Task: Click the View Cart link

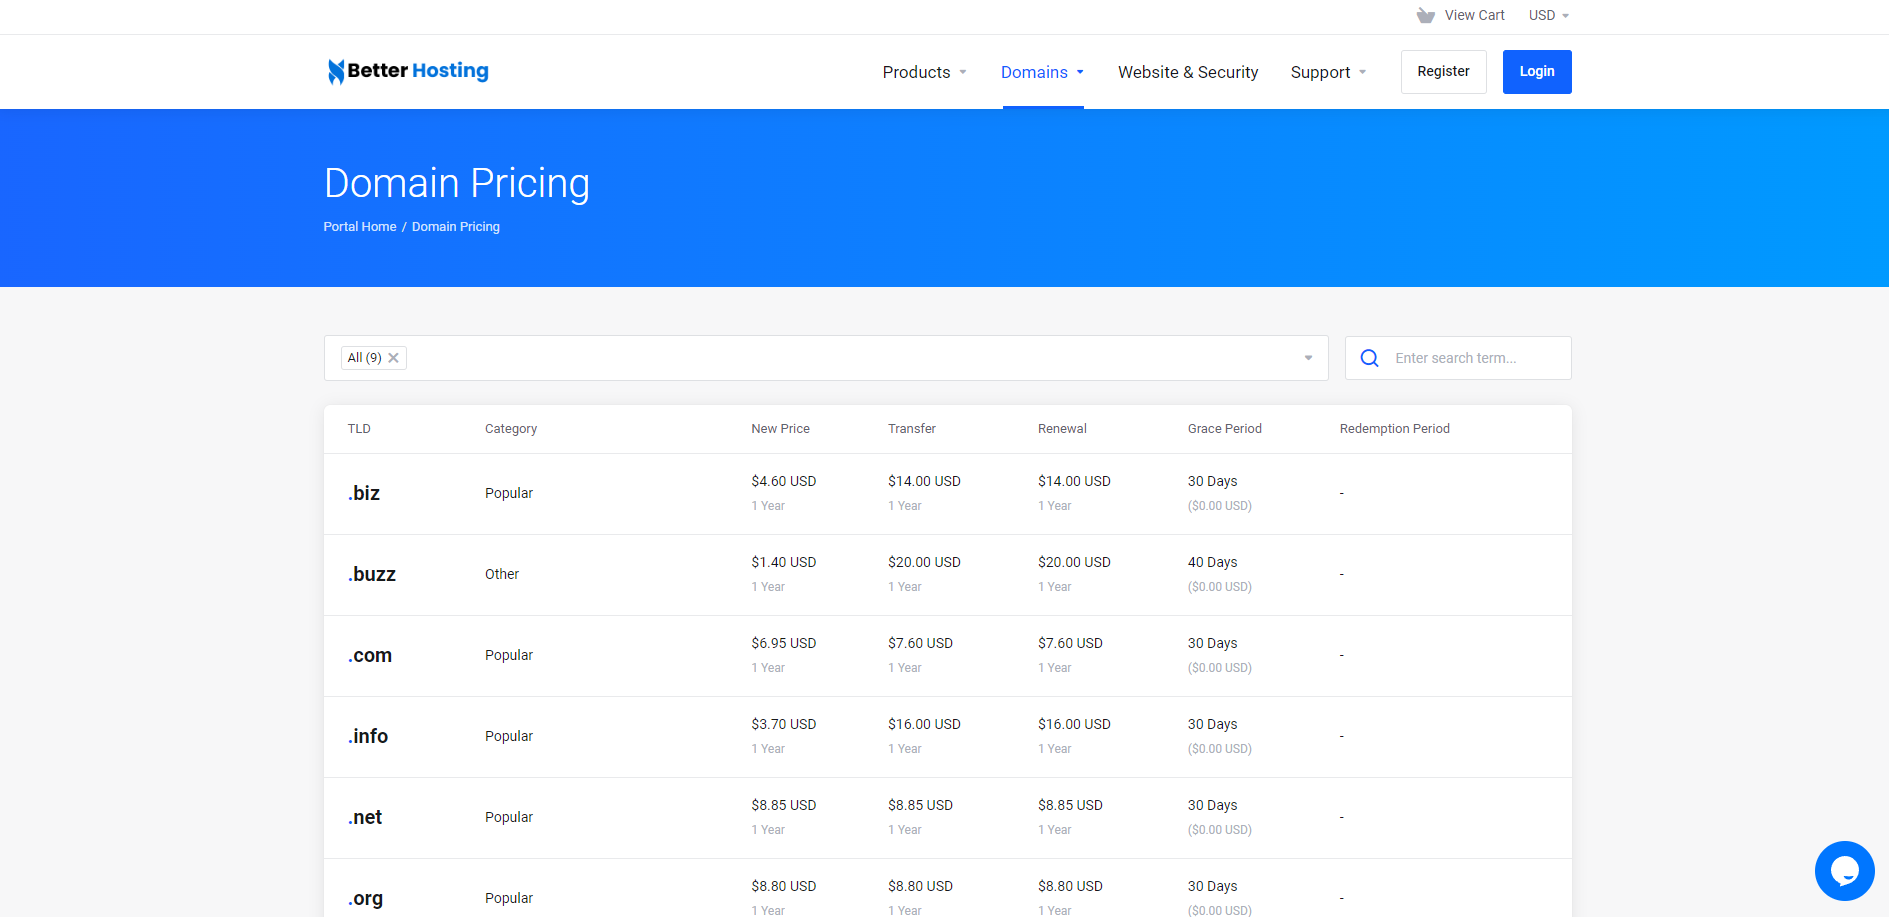Action: [x=1474, y=15]
